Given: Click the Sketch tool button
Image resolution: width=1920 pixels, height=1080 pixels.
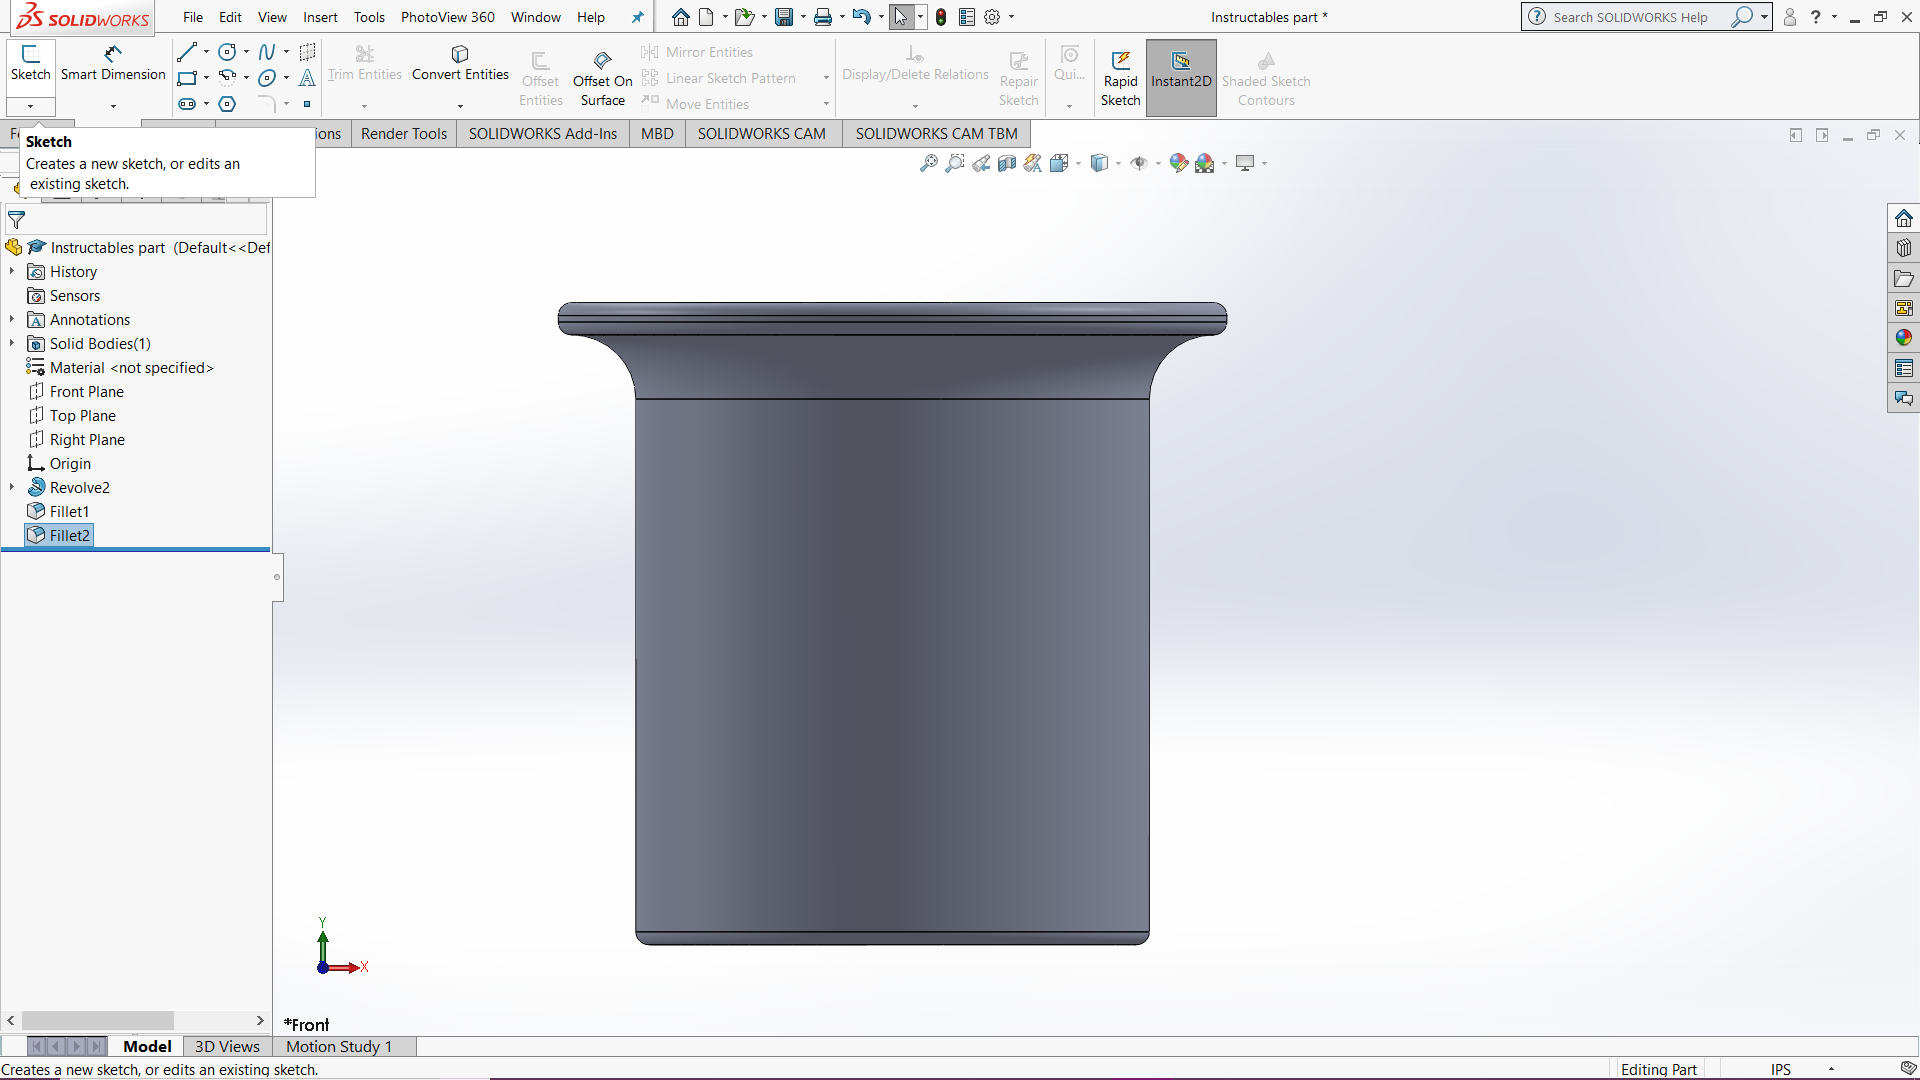Looking at the screenshot, I should [x=31, y=63].
